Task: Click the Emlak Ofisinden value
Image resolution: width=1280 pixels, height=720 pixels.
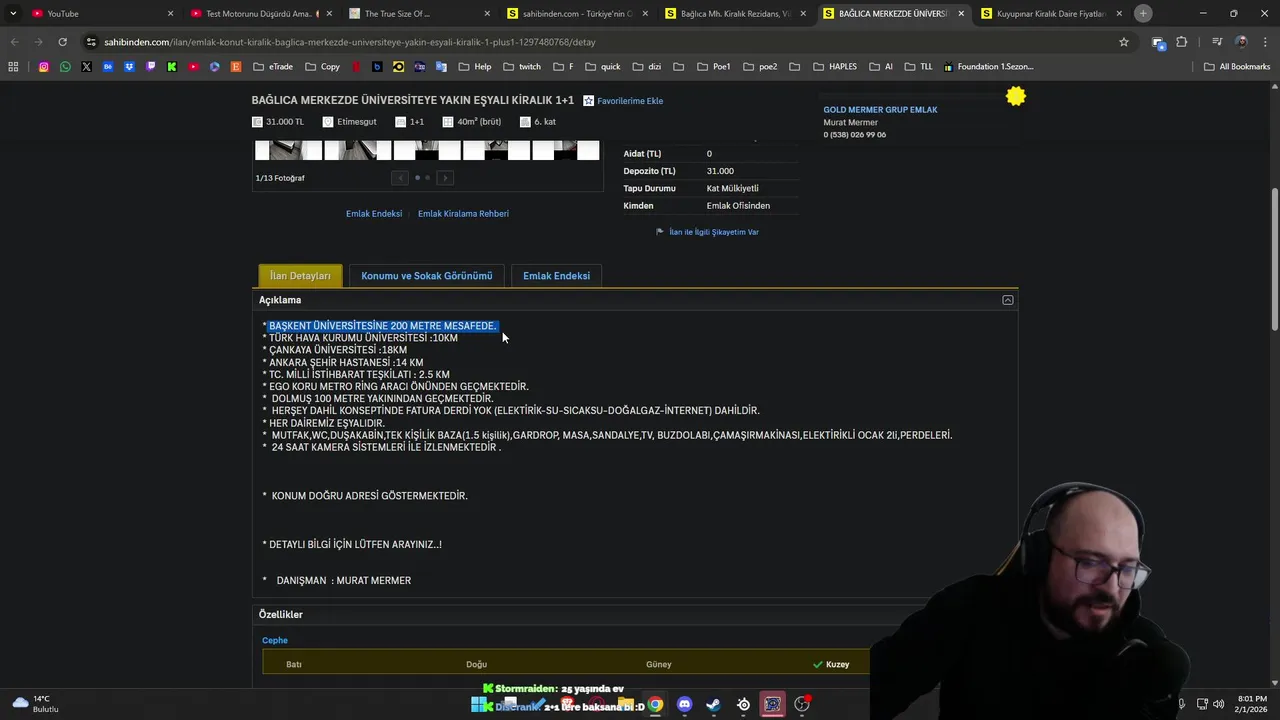Action: tap(738, 206)
